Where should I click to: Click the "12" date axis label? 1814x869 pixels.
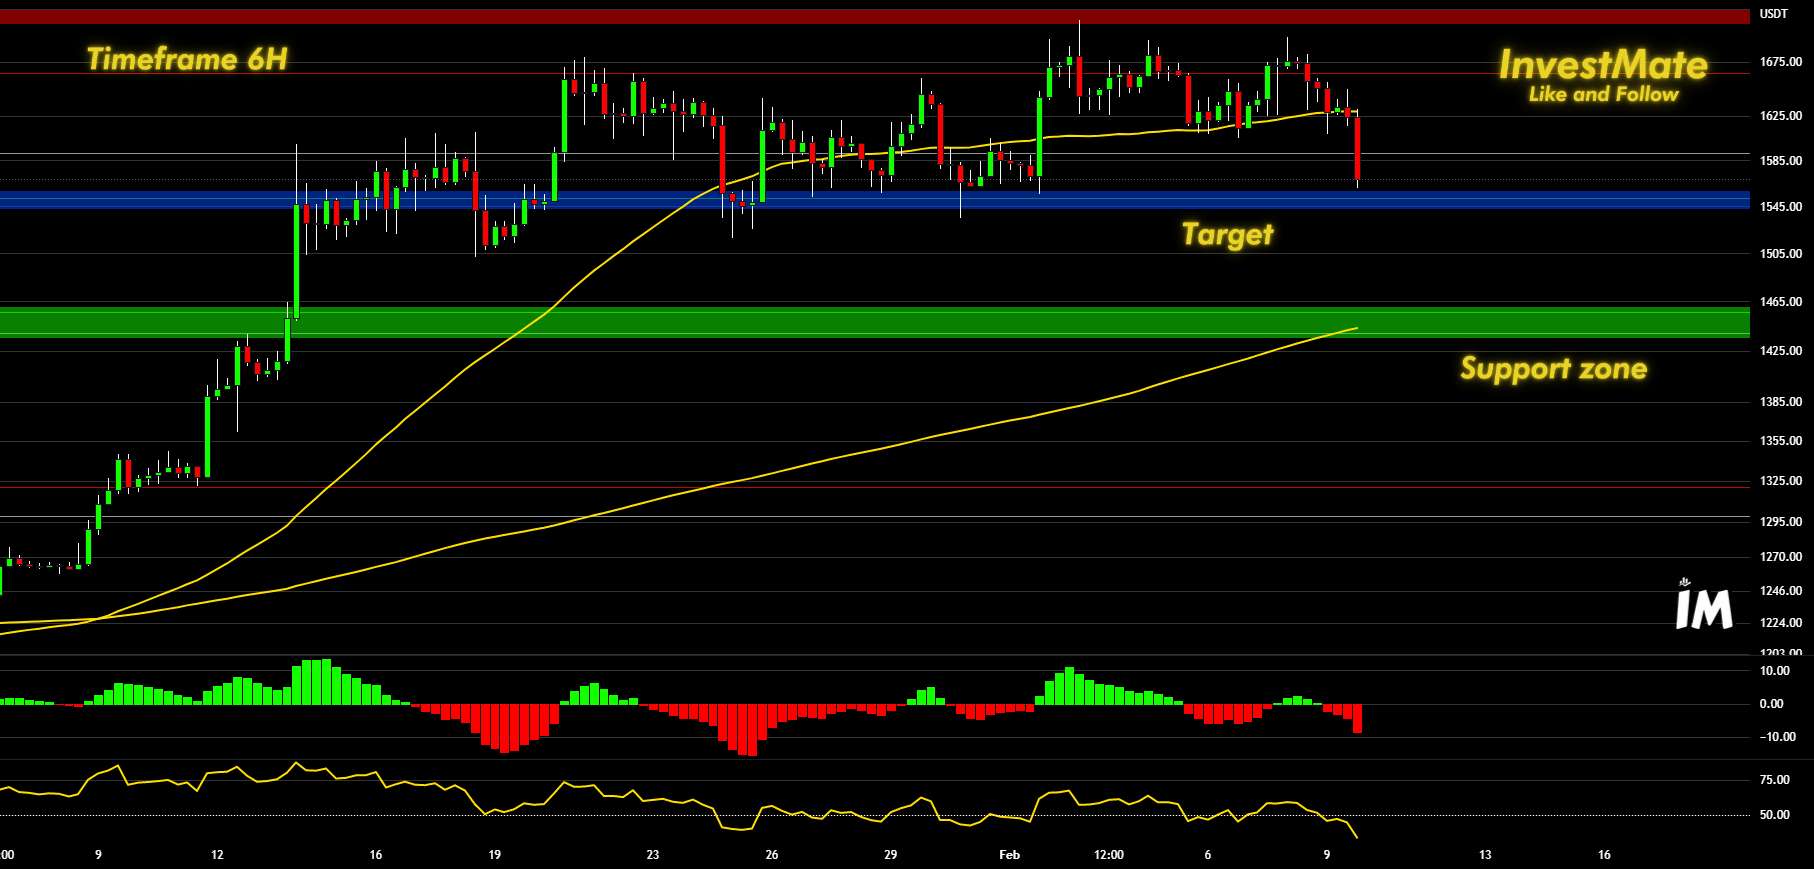(x=217, y=855)
